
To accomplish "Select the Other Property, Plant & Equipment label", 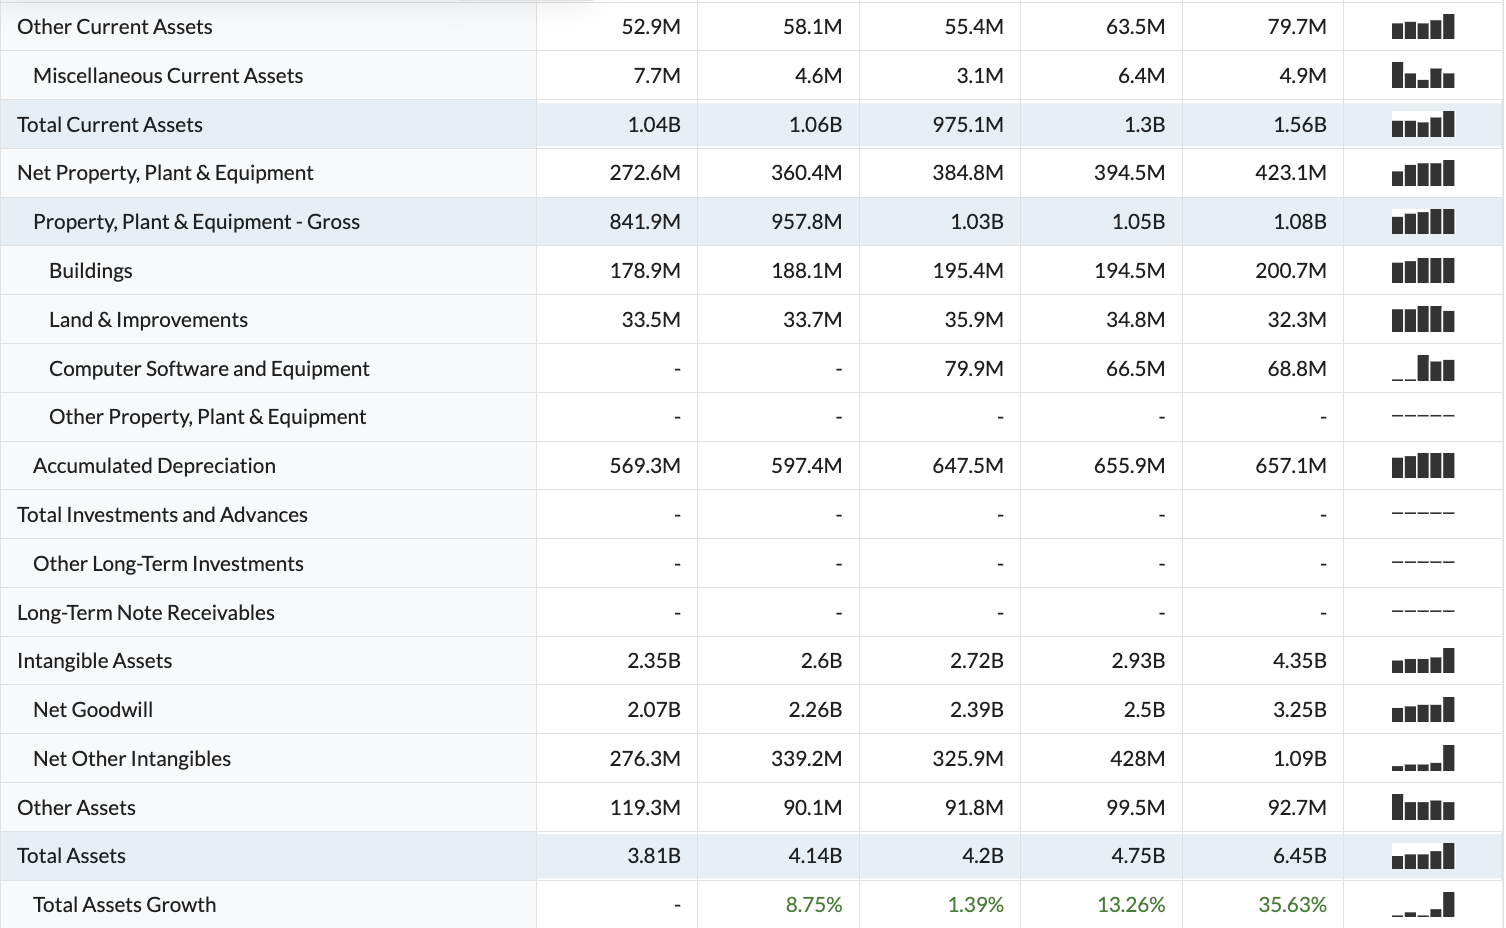I will point(208,417).
